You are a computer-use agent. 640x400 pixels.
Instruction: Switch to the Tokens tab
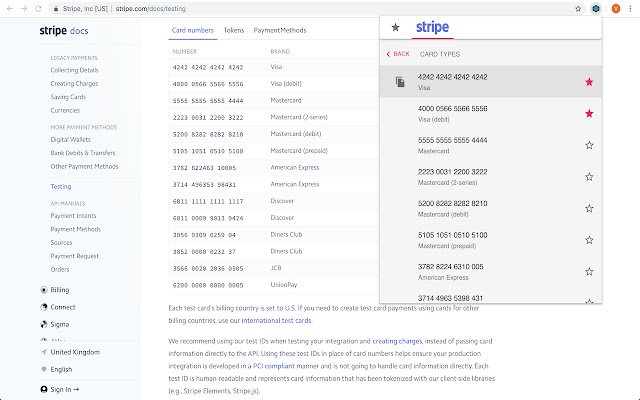coord(234,30)
